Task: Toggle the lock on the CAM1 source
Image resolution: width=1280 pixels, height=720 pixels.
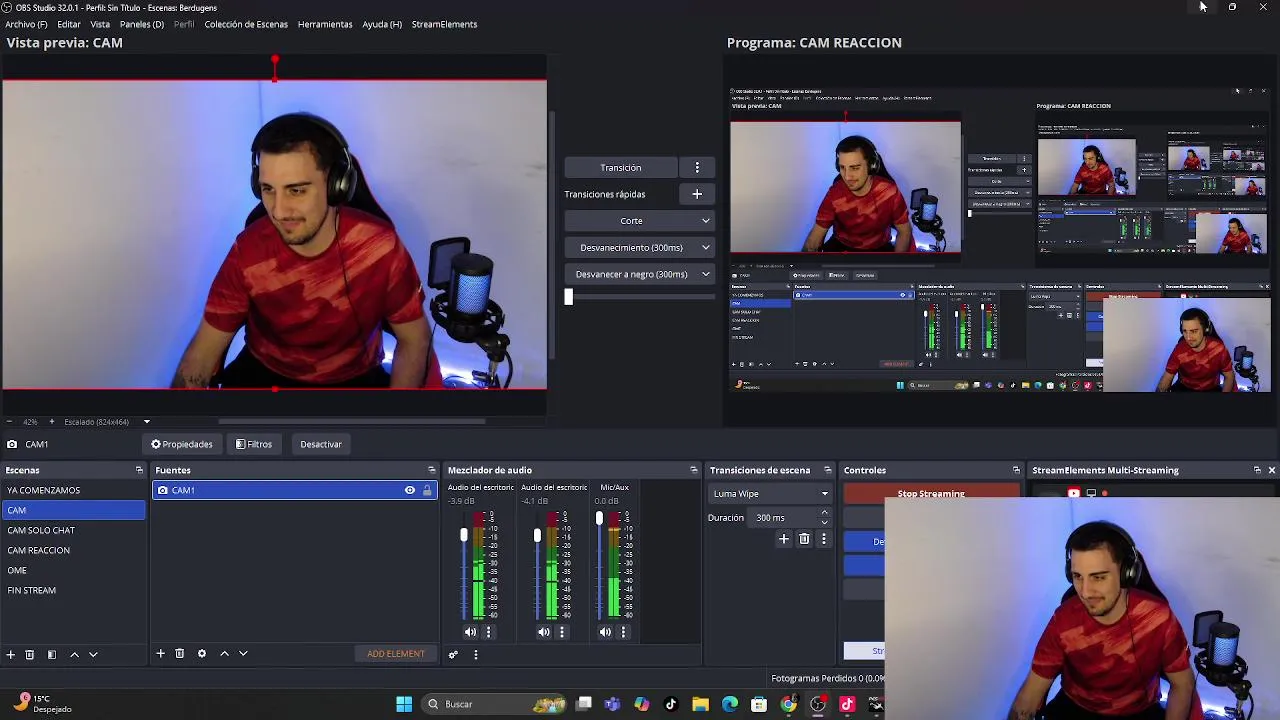Action: tap(427, 490)
